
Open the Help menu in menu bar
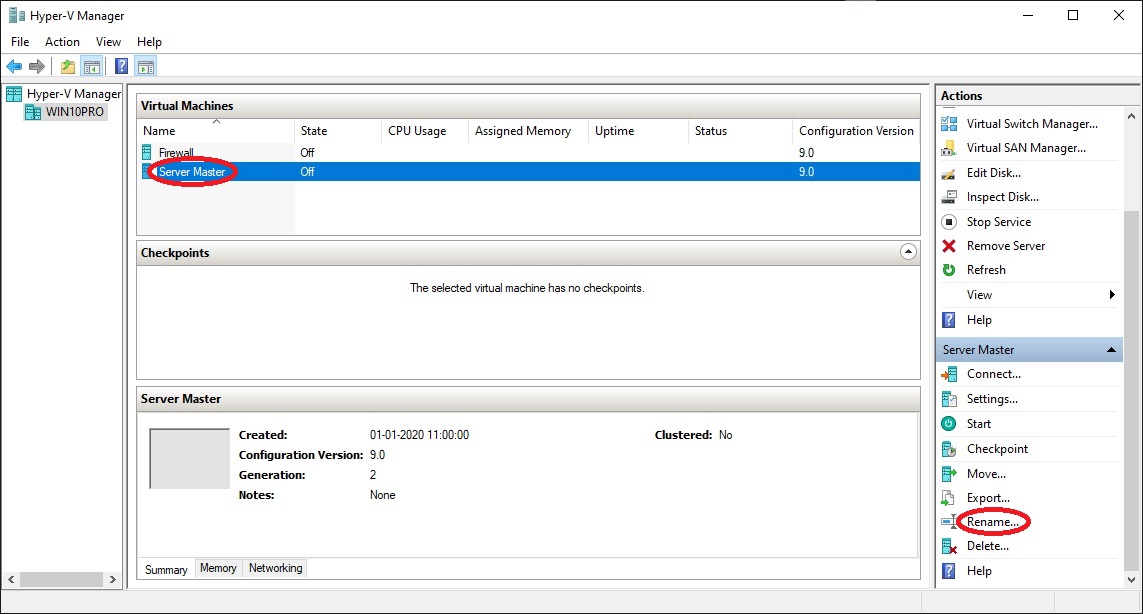click(x=149, y=42)
